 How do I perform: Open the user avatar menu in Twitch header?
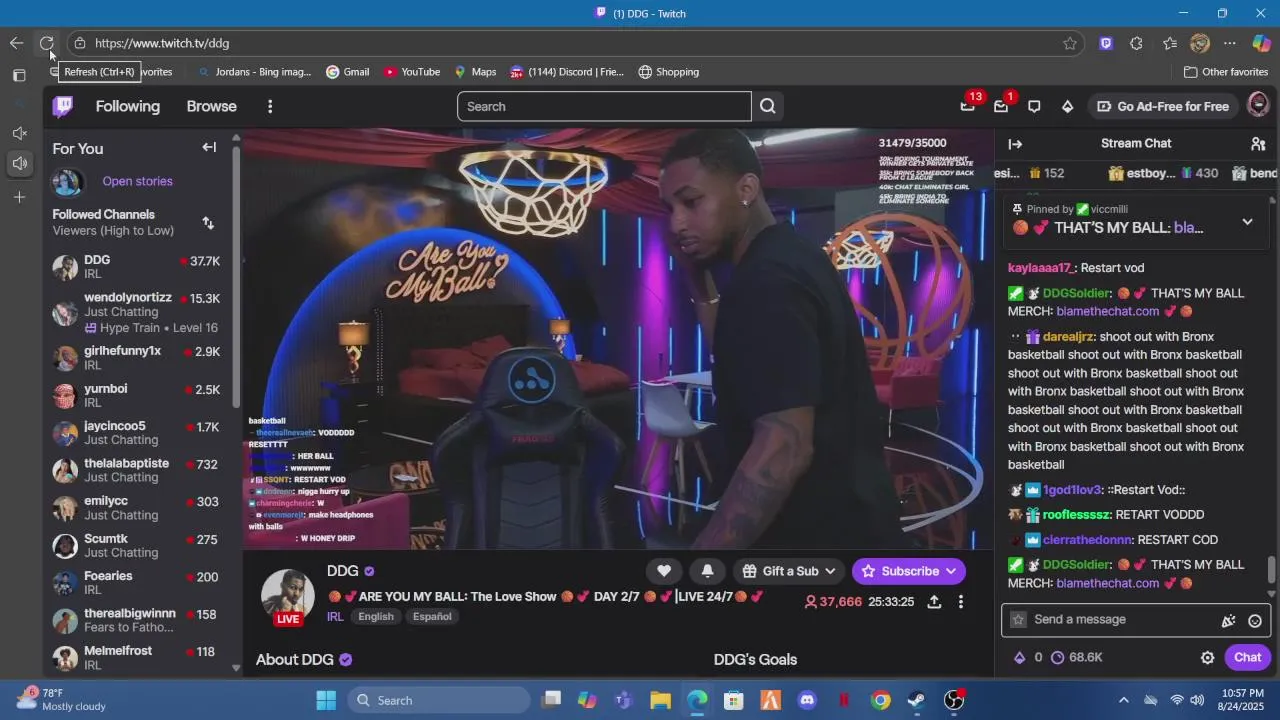coord(1258,105)
